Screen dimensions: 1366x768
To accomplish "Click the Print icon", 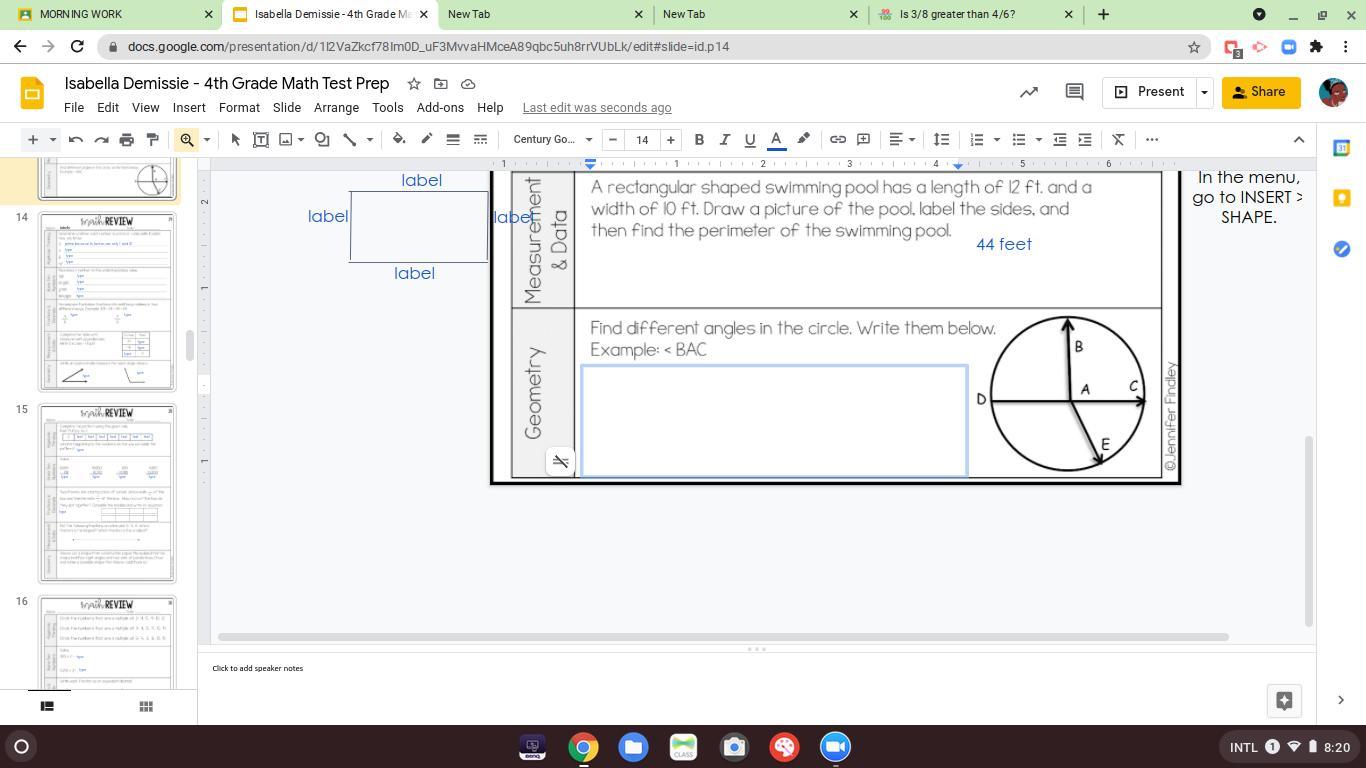I will click(x=127, y=139).
